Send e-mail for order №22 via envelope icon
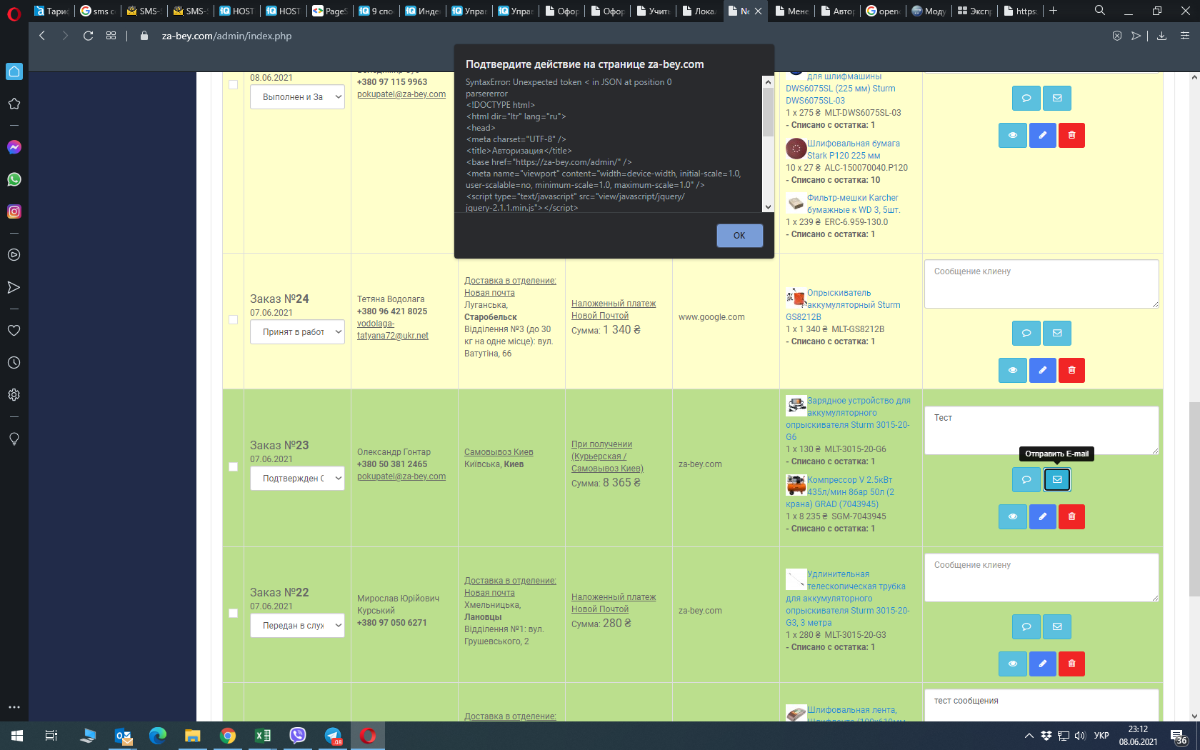 (x=1057, y=626)
